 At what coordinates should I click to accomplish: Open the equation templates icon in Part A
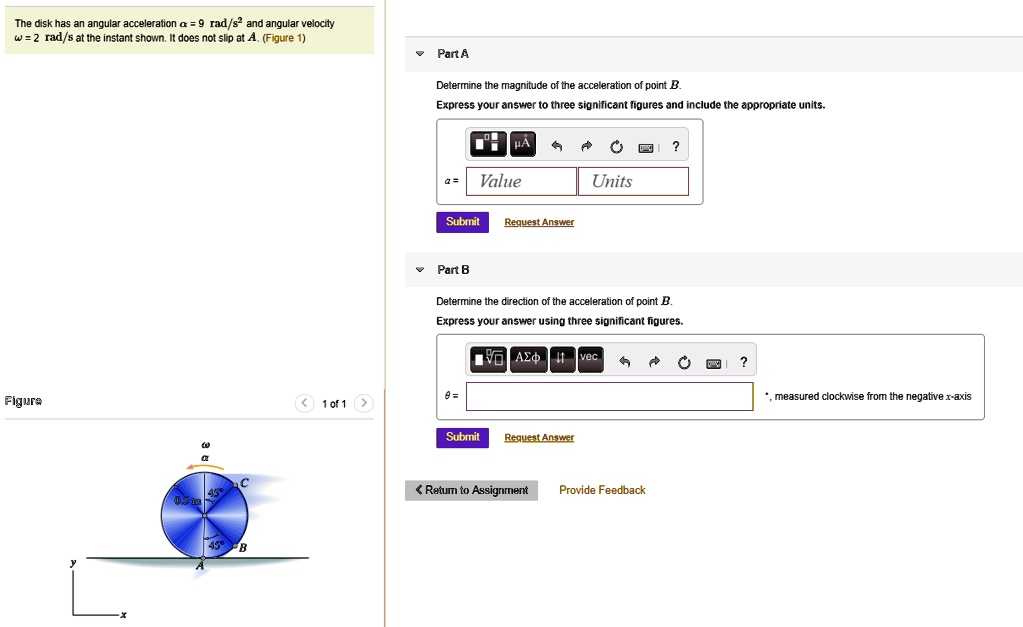(490, 144)
